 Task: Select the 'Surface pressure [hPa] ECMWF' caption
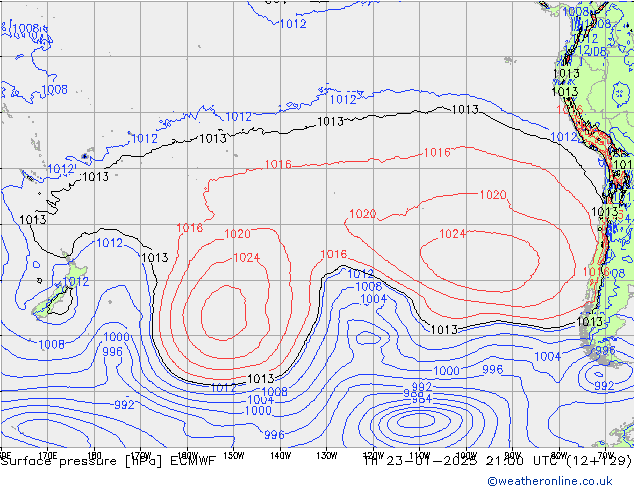[x=108, y=461]
